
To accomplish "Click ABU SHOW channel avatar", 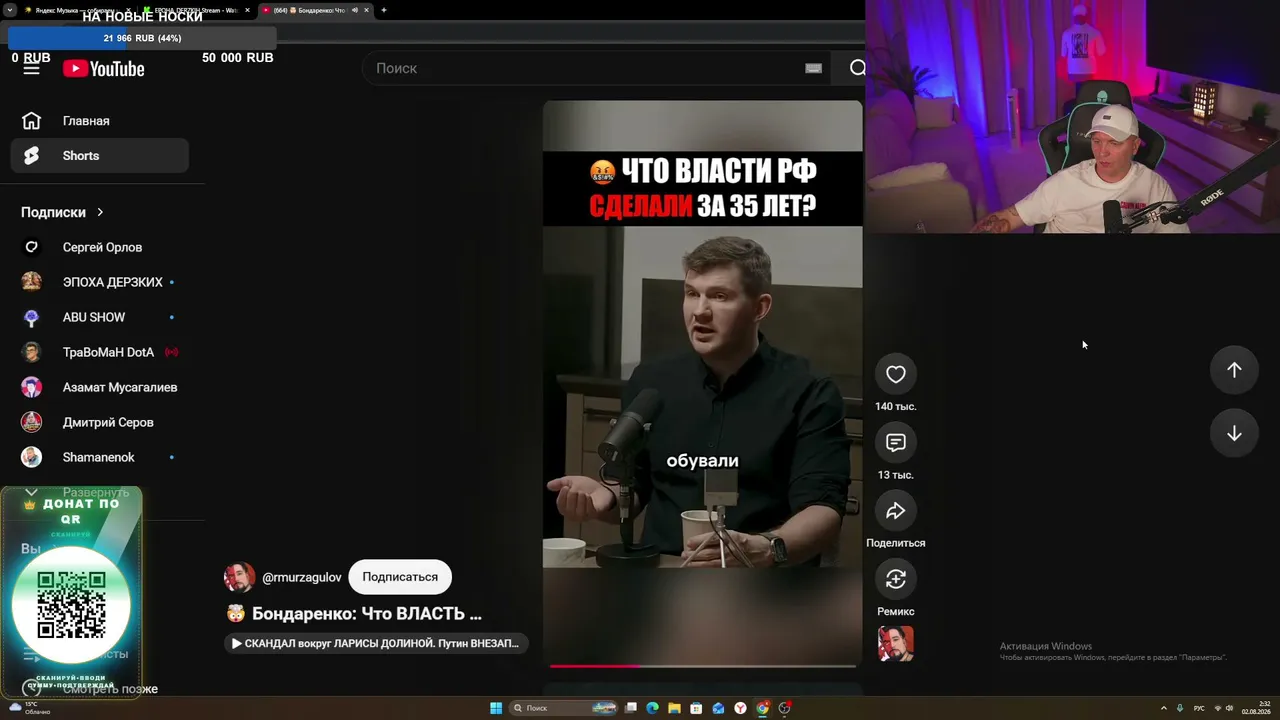I will 32,317.
